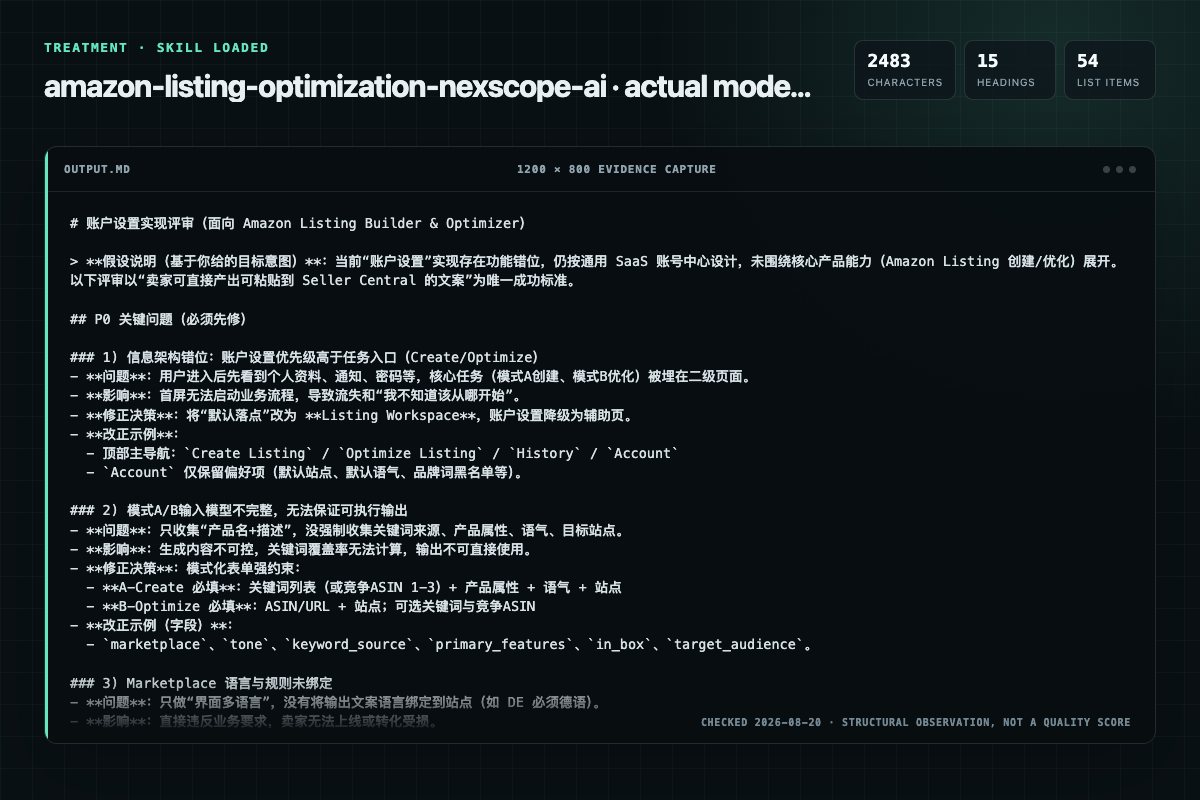This screenshot has width=1200, height=800.
Task: Click the 54 list items stat card
Action: click(1109, 70)
